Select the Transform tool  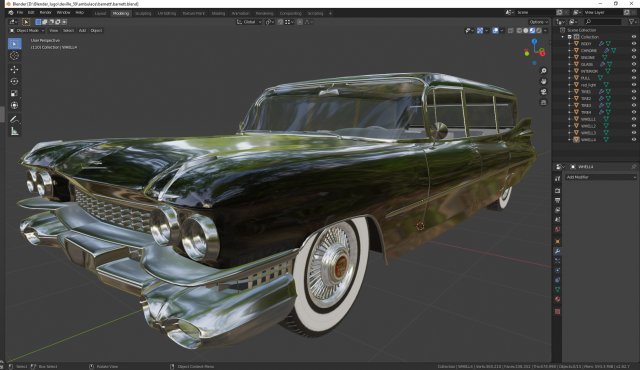click(x=15, y=106)
